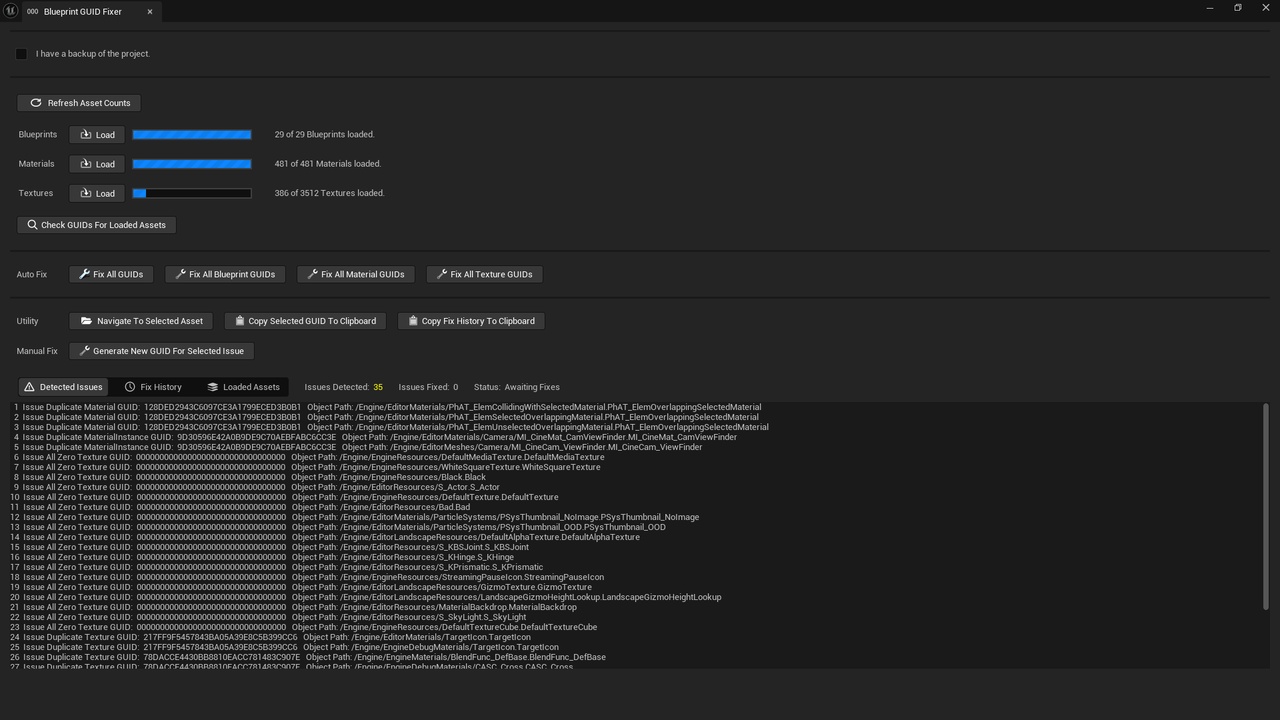Generate New GUID For Selected Issue
This screenshot has width=1280, height=720.
[x=161, y=351]
